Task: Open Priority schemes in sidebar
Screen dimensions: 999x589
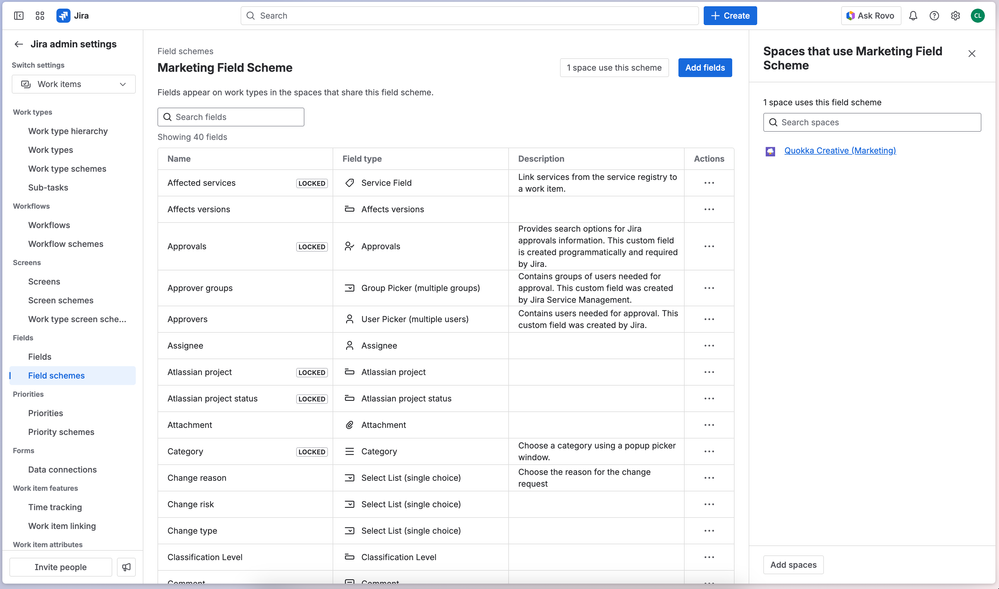Action: click(x=61, y=432)
